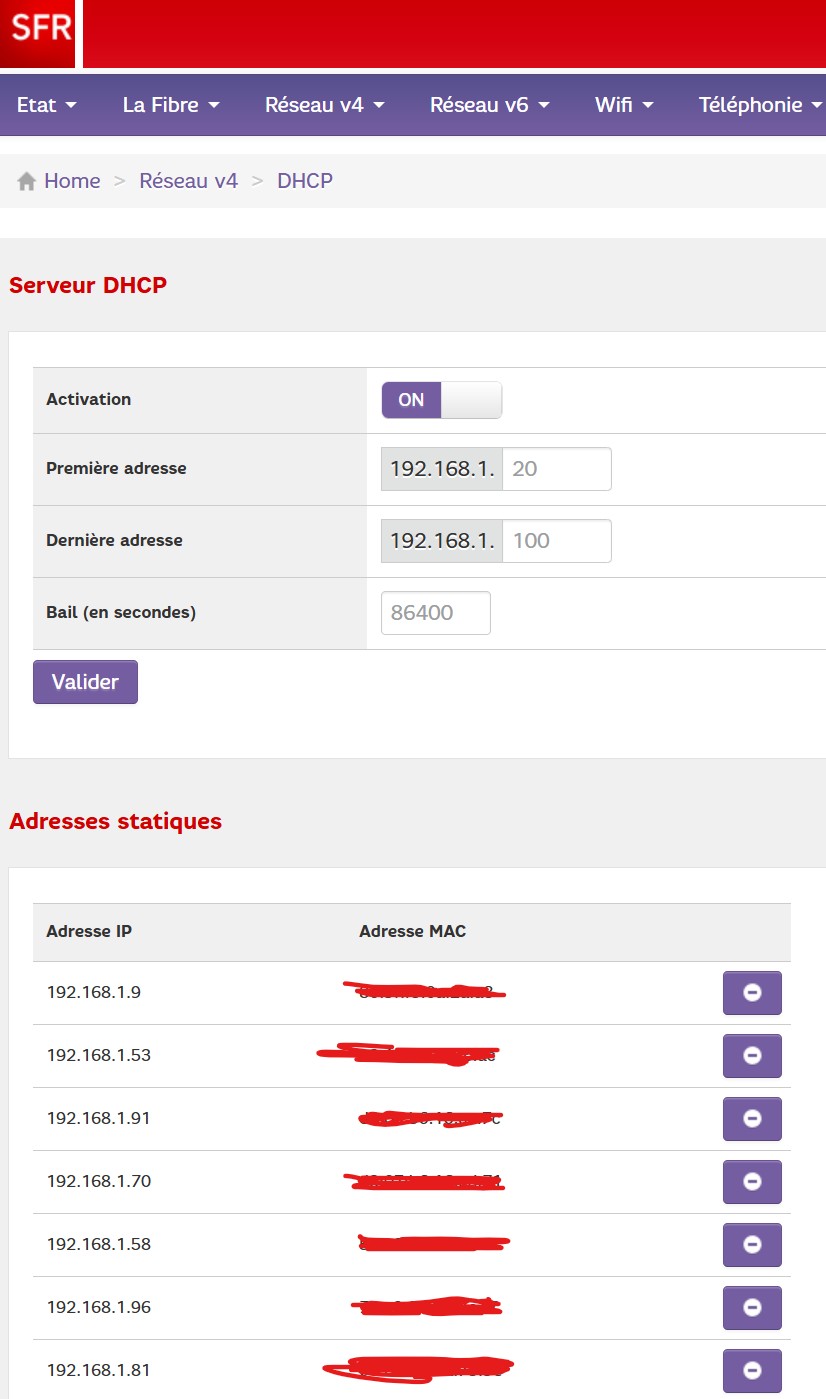826x1399 pixels.
Task: Remove static address 192.168.1.81
Action: click(752, 1371)
